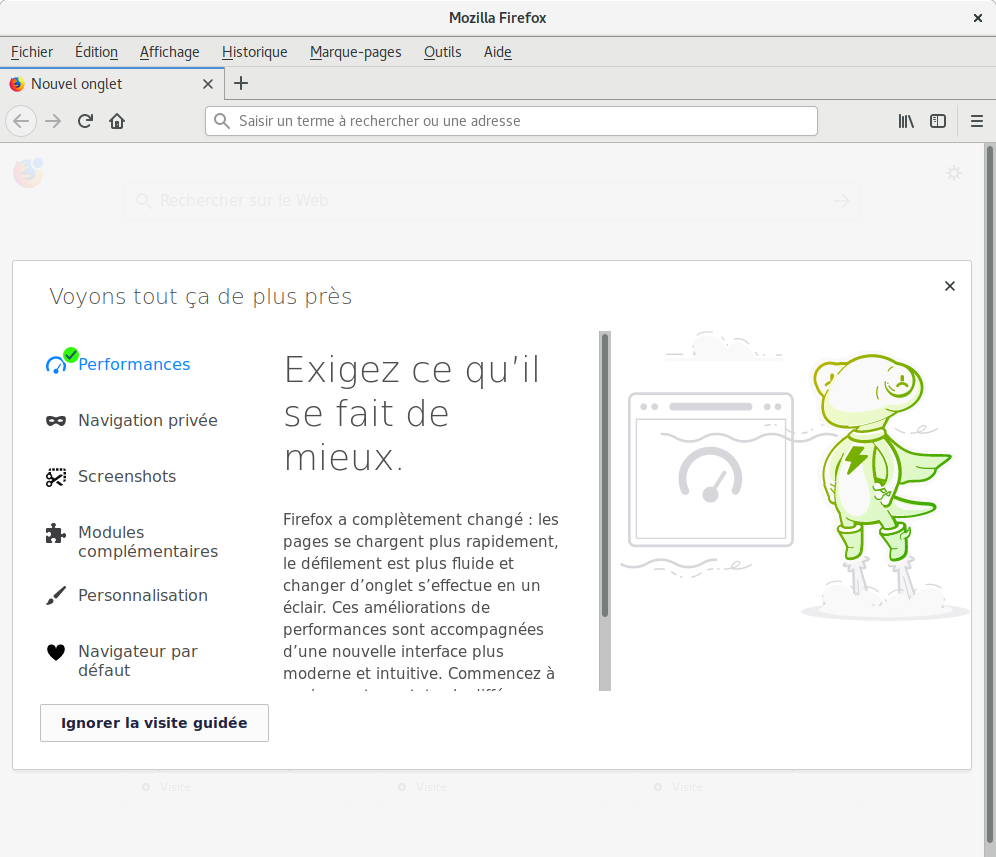The image size is (996, 857).
Task: Click the magnifier icon in the address bar
Action: 222,121
